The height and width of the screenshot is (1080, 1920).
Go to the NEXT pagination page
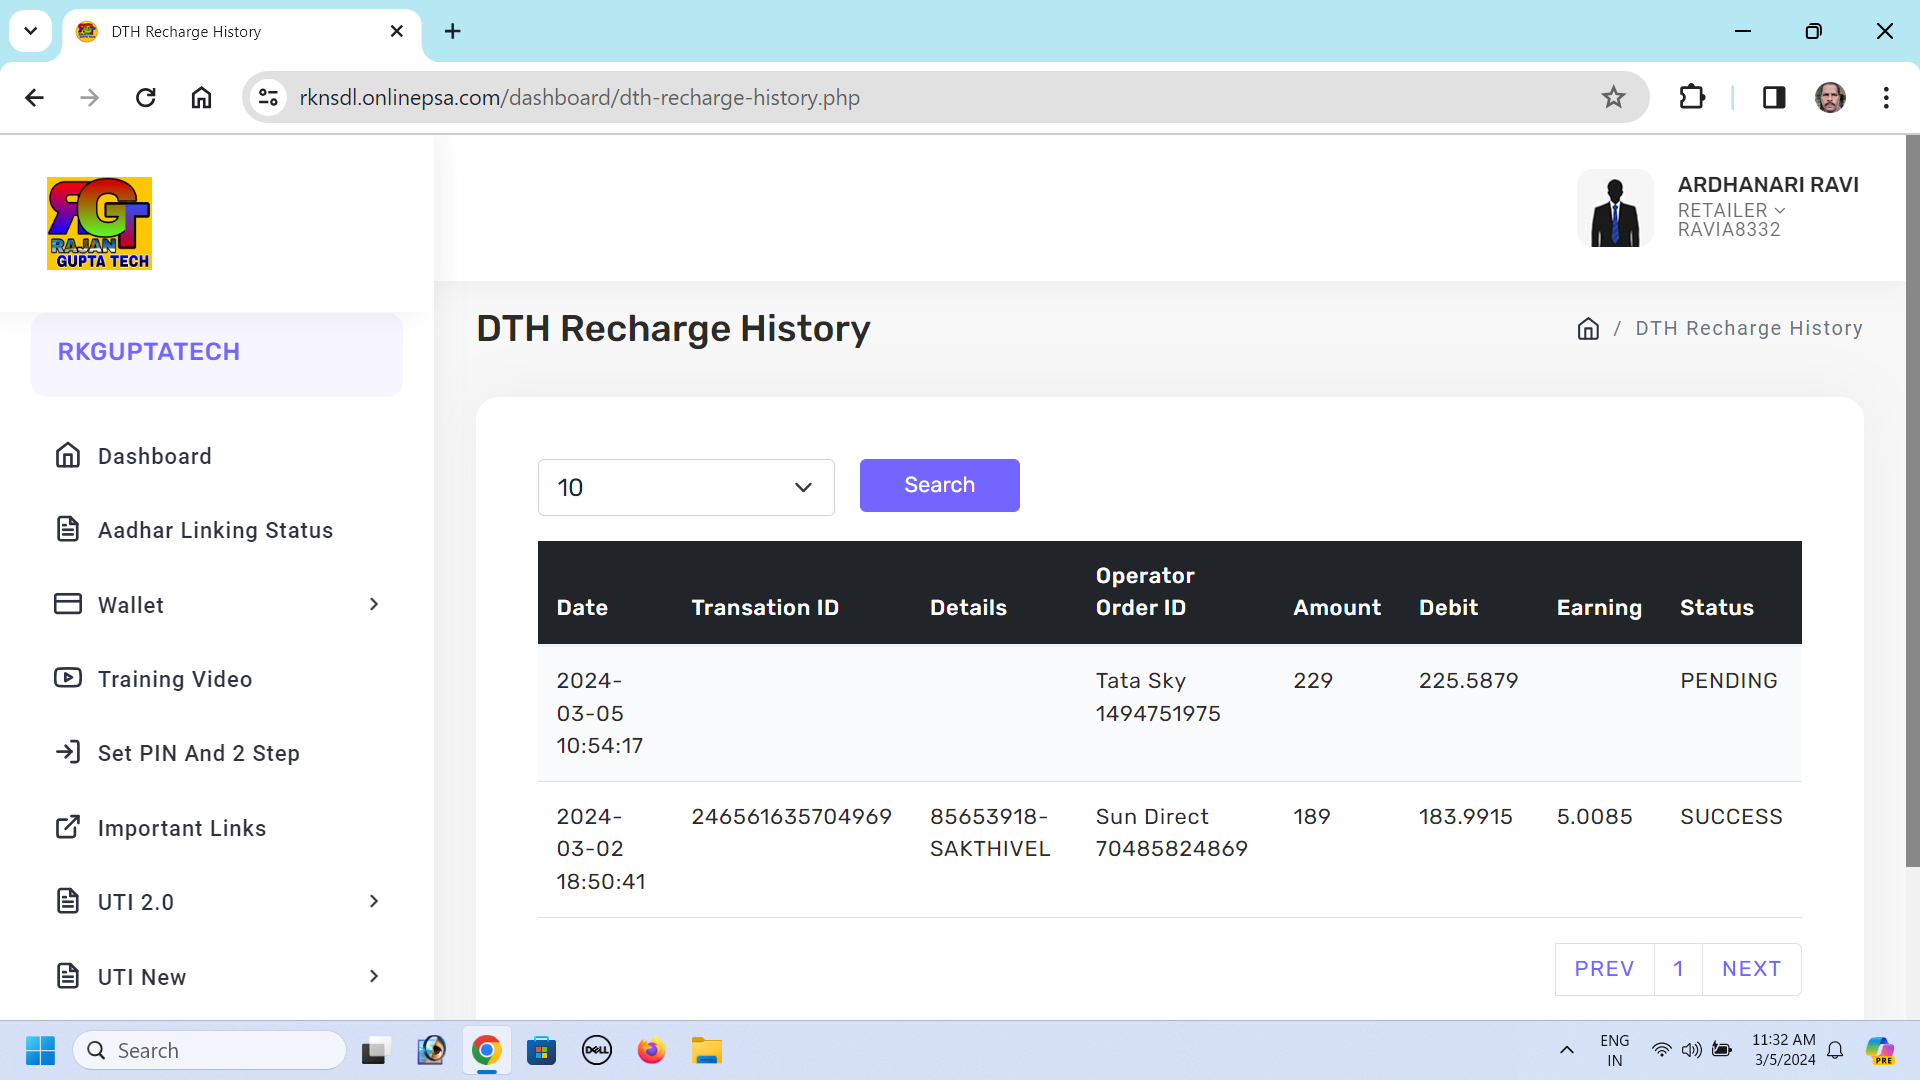pyautogui.click(x=1751, y=969)
